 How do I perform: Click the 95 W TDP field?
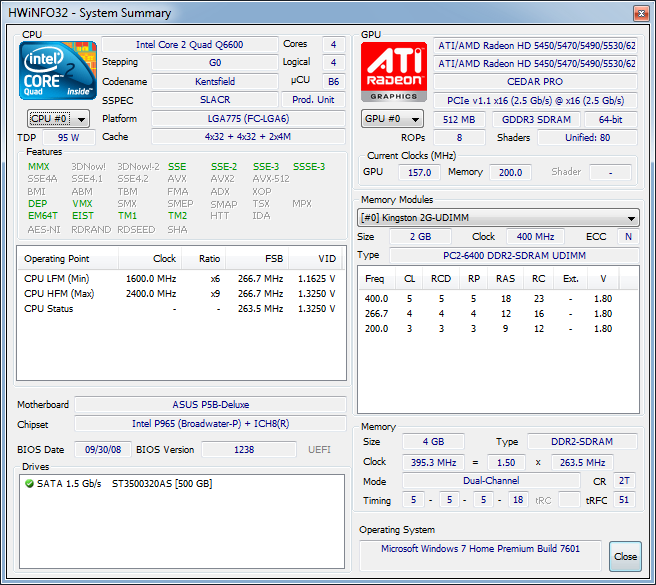(x=69, y=137)
